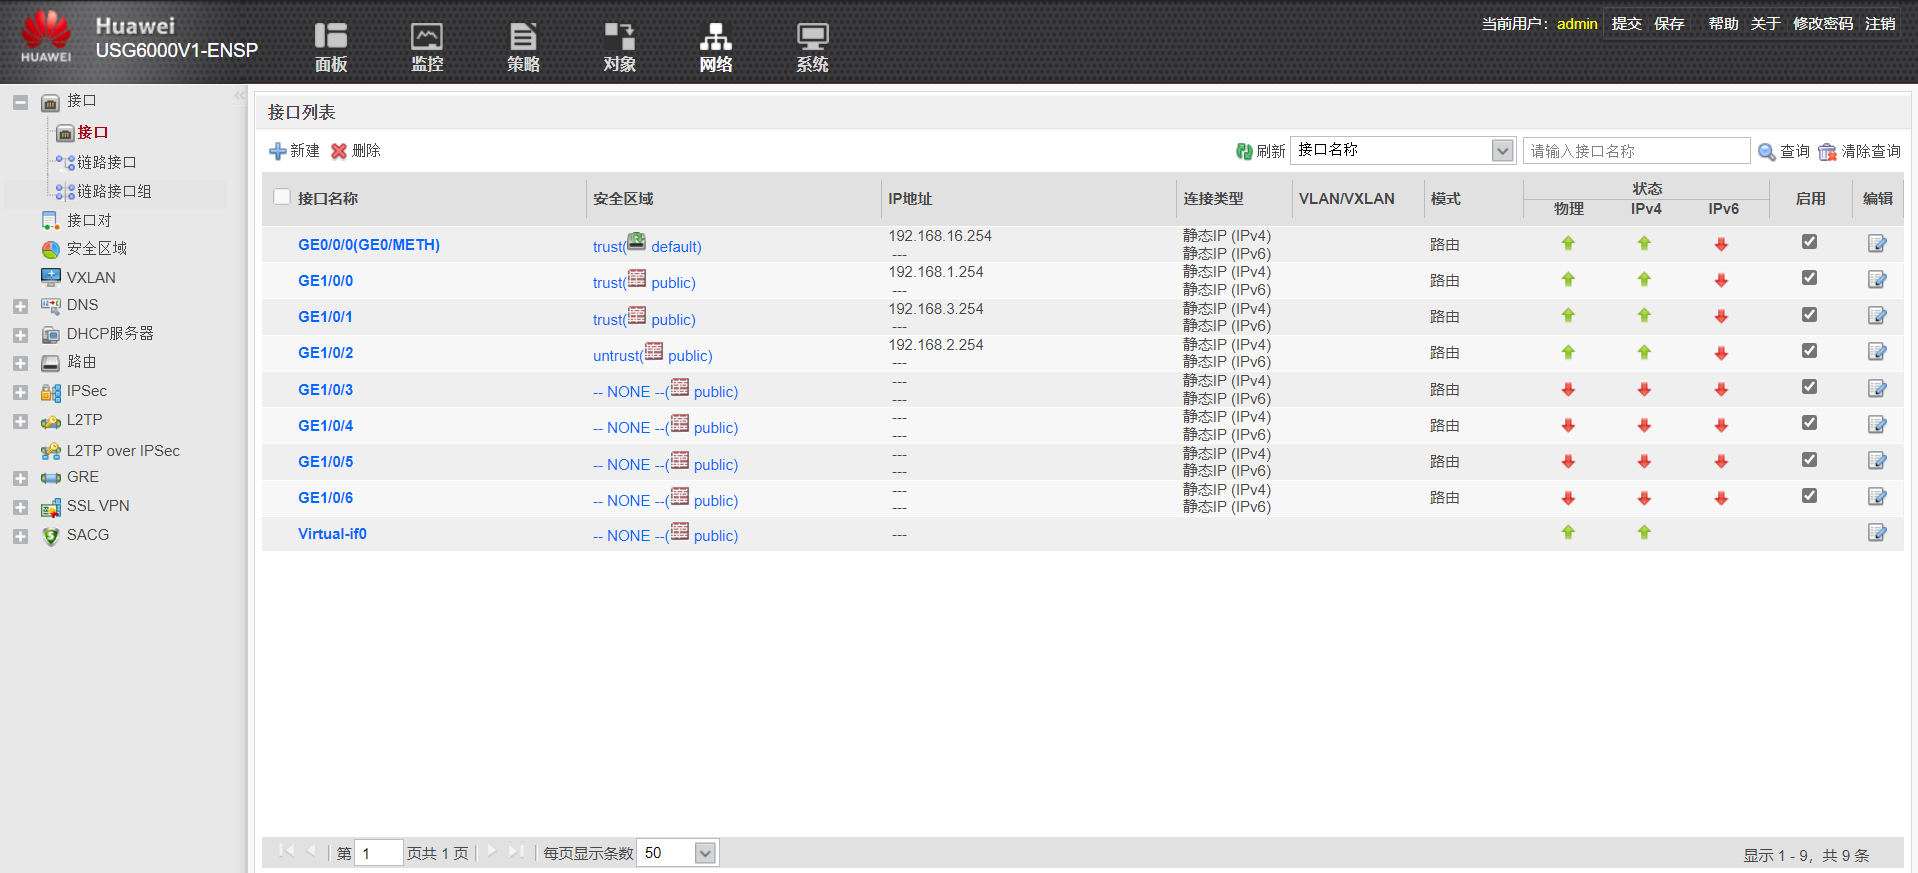1918x873 pixels.
Task: Click the 提交 commit link
Action: pos(1626,23)
